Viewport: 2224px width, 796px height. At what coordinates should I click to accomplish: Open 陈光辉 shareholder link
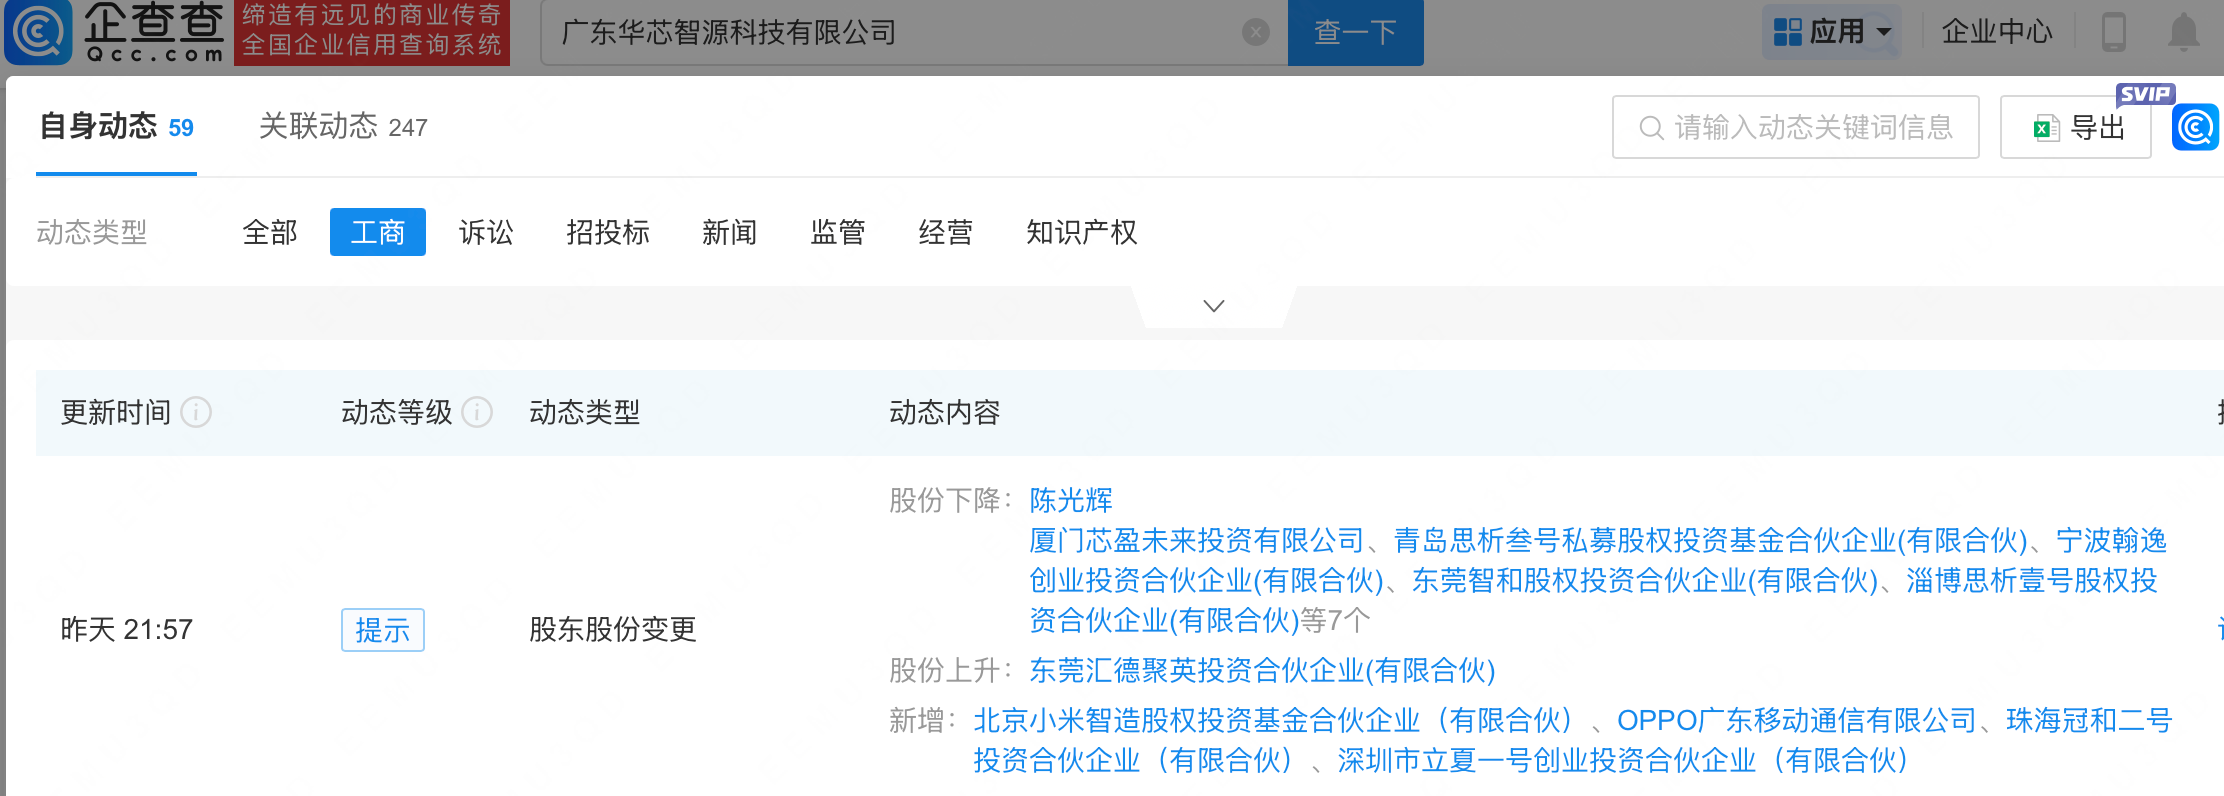pos(1071,500)
